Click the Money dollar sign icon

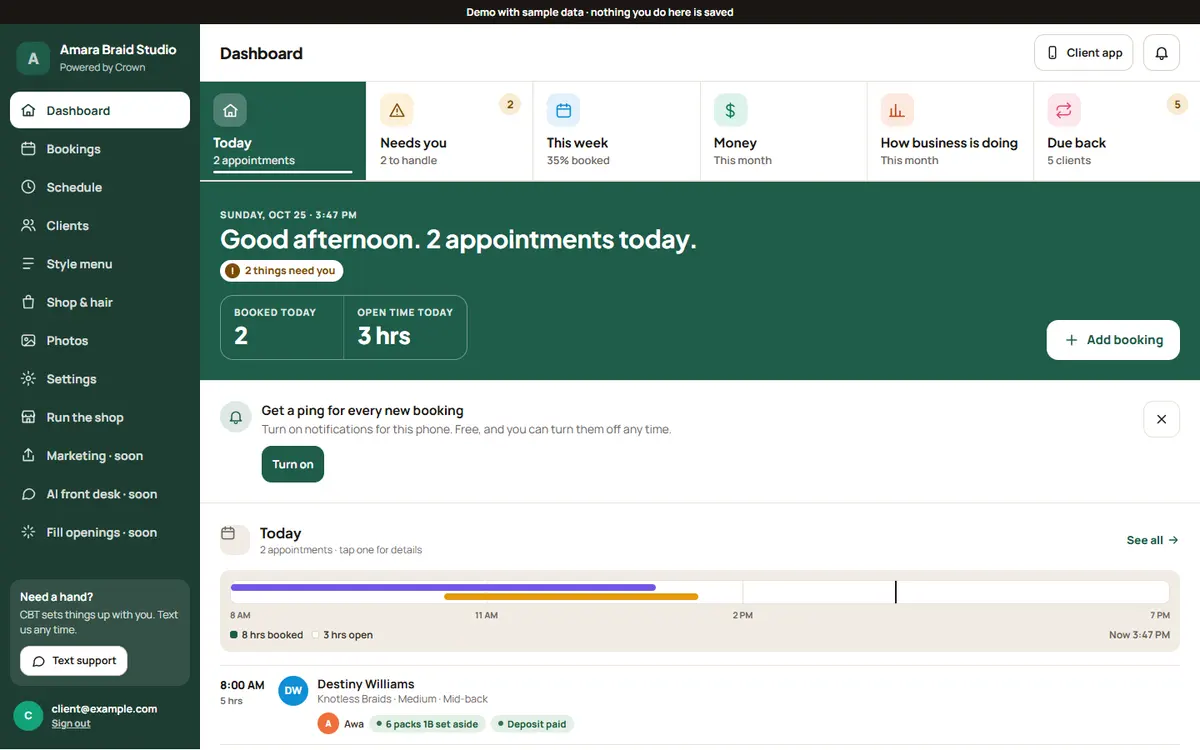(730, 110)
